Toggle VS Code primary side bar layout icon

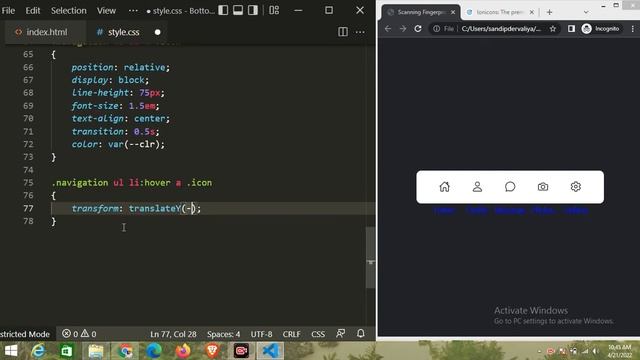click(x=223, y=10)
